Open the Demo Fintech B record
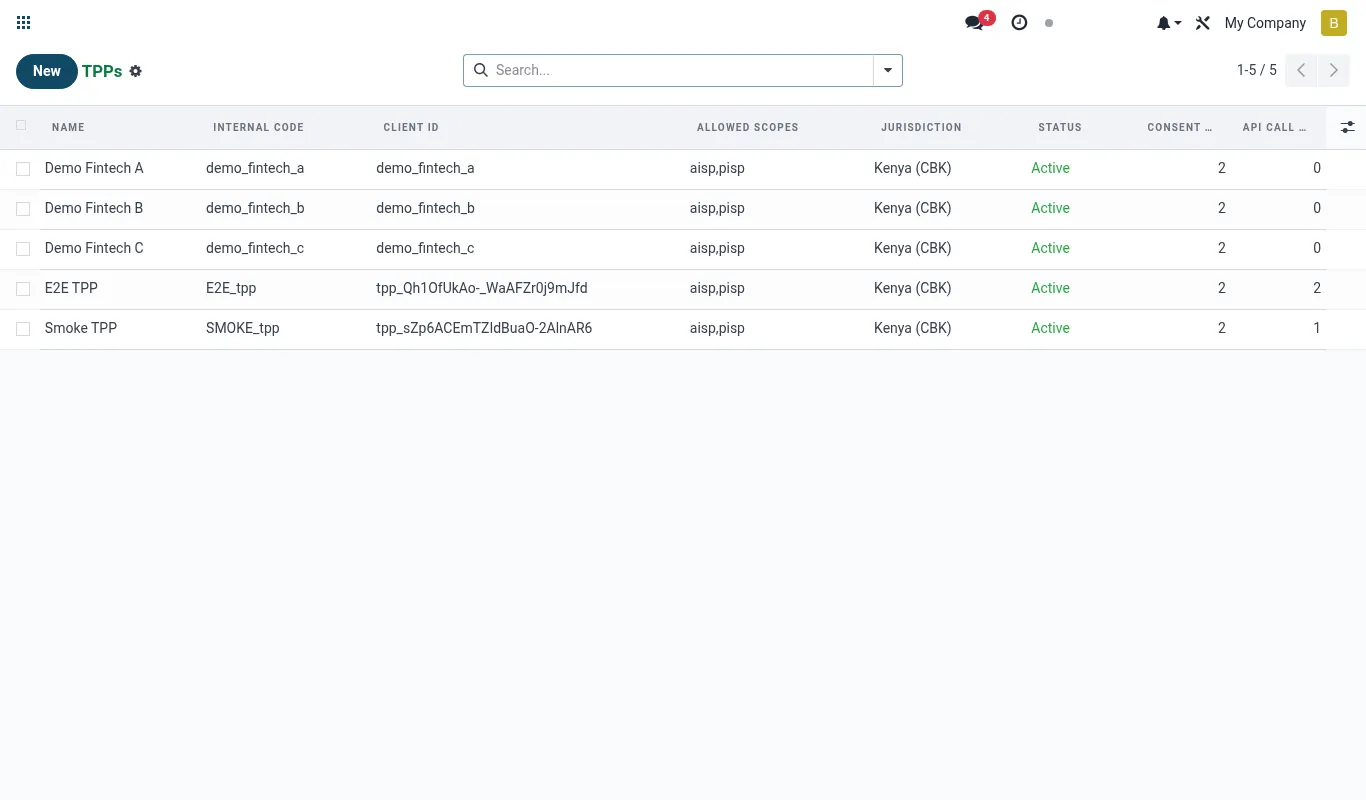 94,208
